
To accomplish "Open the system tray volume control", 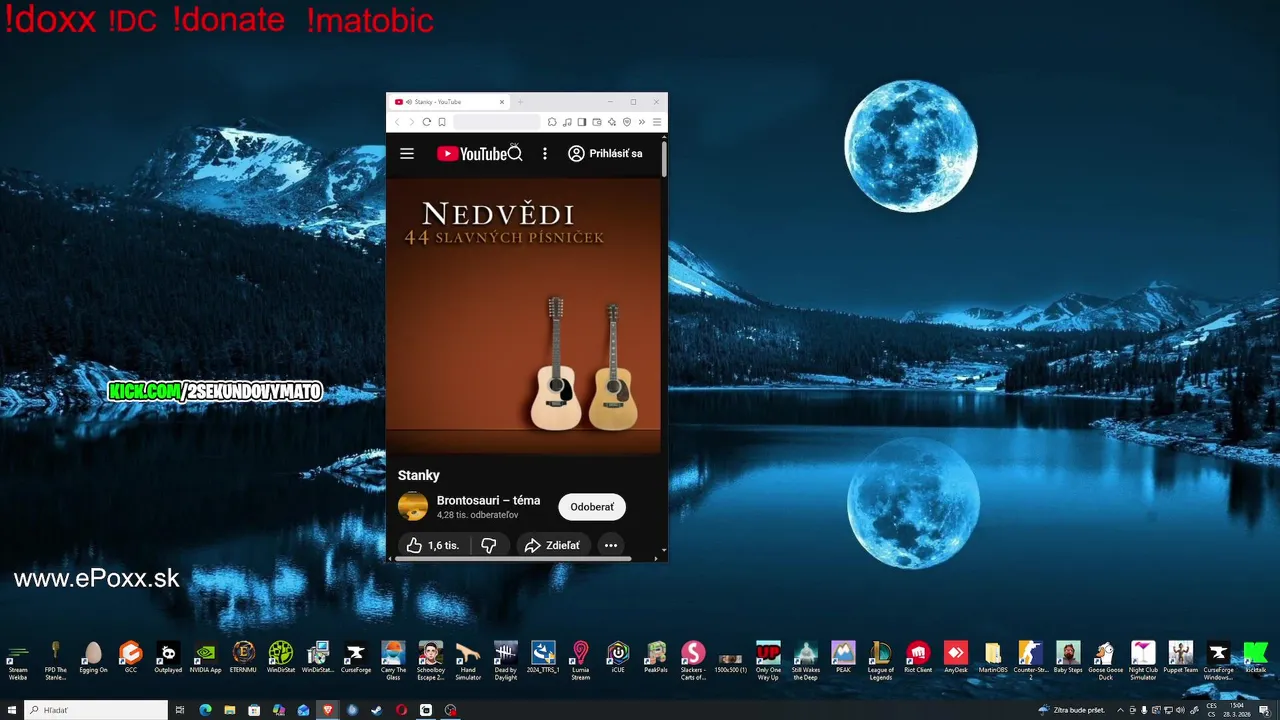I will tap(1180, 710).
